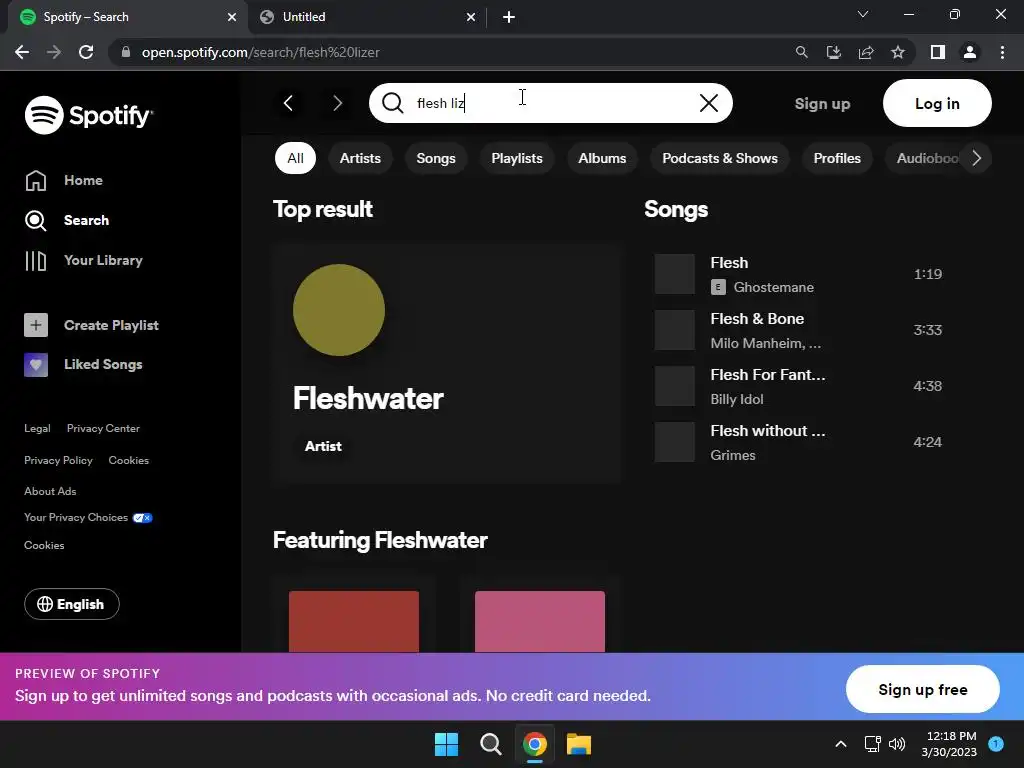Open a new browser tab

tap(509, 17)
